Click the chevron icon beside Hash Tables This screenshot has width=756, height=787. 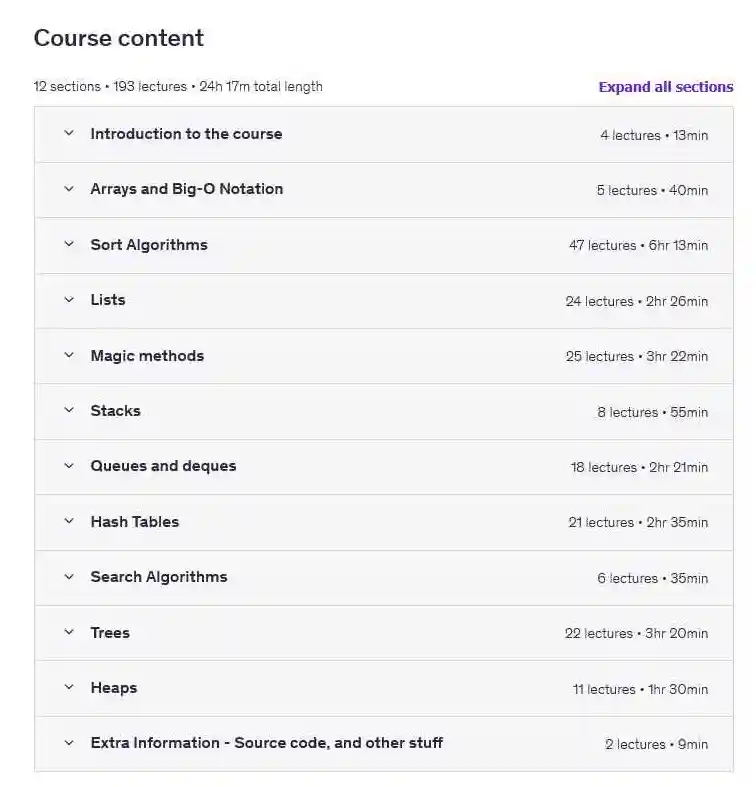point(69,522)
